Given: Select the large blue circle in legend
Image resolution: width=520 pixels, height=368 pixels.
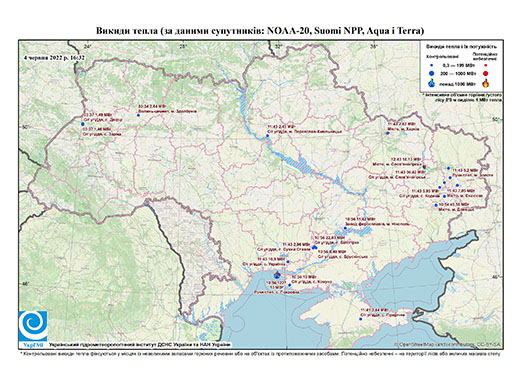Looking at the screenshot, I should point(432,73).
